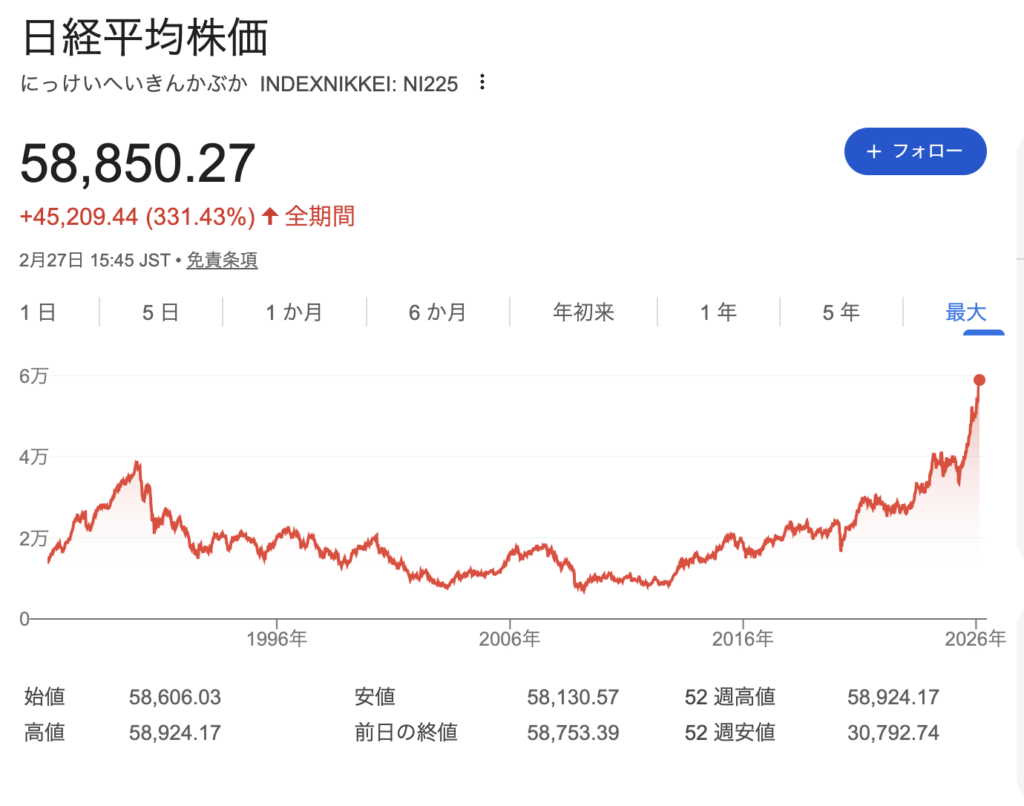Click the red endpoint dot on chart

click(x=979, y=380)
